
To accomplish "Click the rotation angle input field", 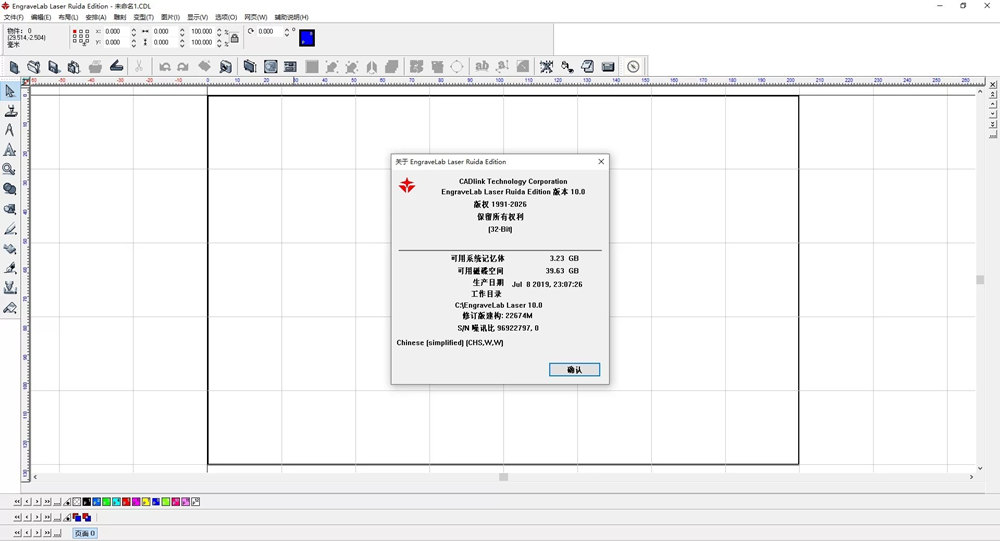I will (269, 31).
